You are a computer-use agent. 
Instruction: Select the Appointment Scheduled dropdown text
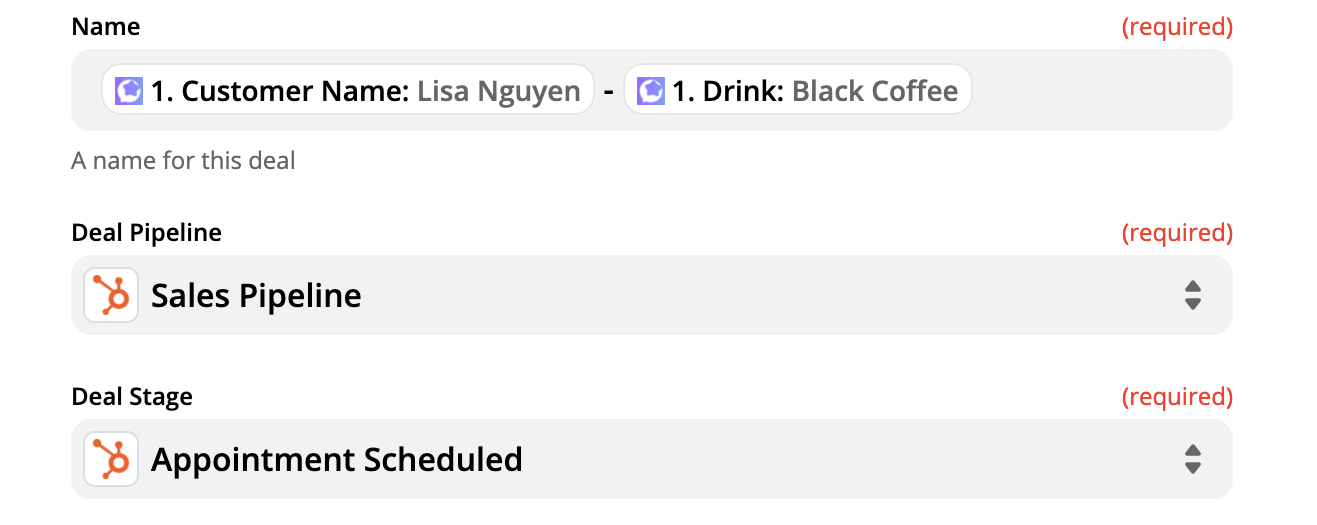tap(337, 460)
